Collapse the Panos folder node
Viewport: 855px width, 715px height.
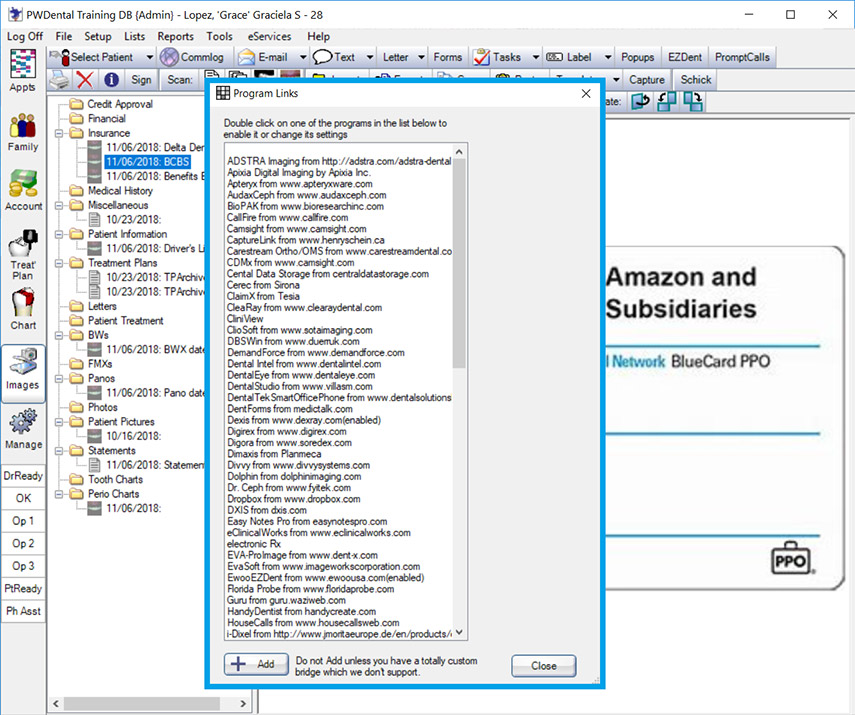coord(59,378)
